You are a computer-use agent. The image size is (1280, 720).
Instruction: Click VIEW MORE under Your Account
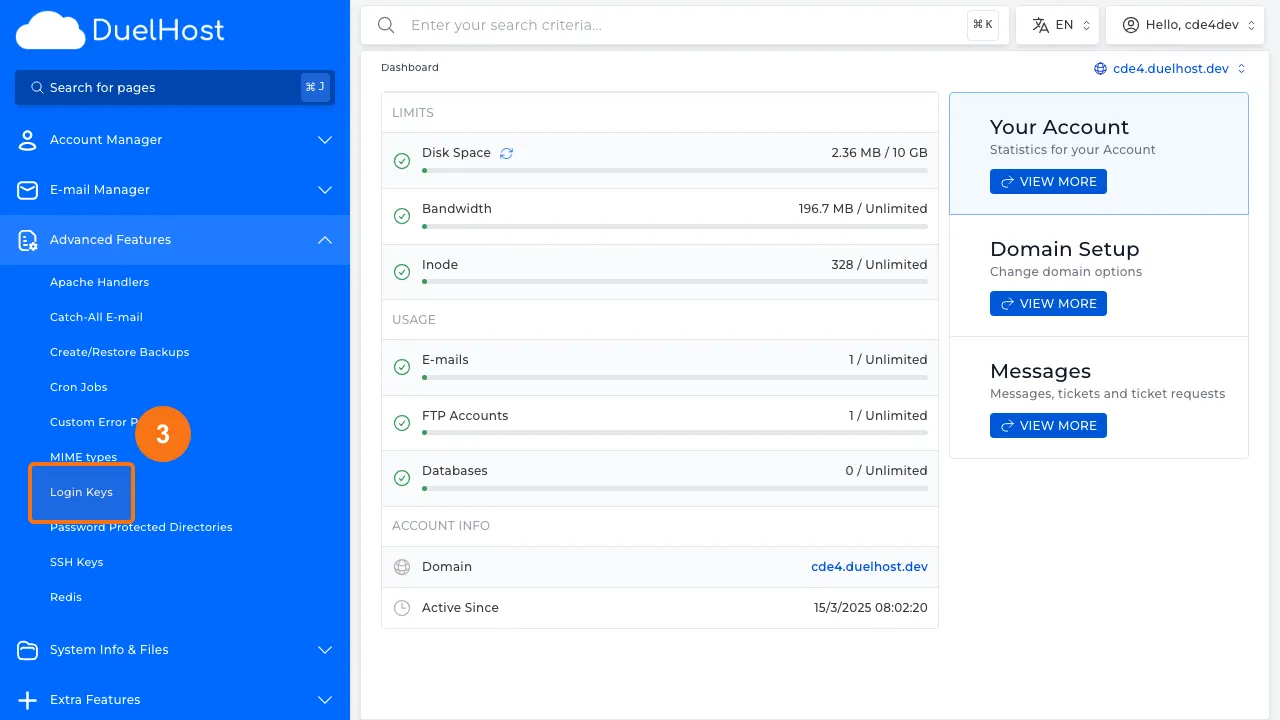(1048, 181)
